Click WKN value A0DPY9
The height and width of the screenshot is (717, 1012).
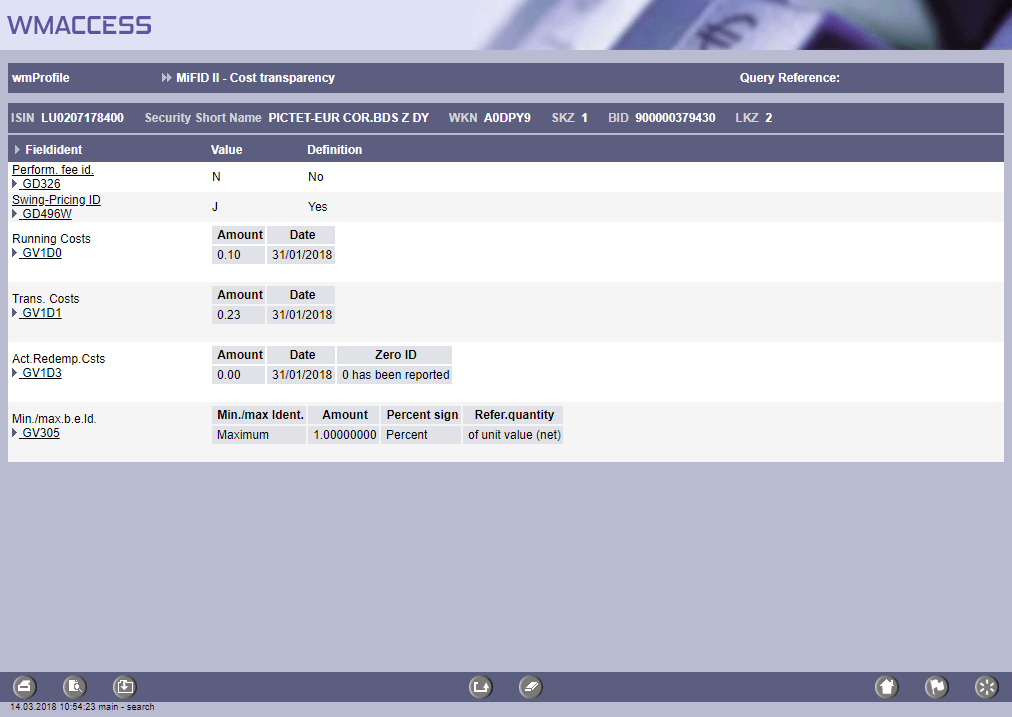coord(507,118)
